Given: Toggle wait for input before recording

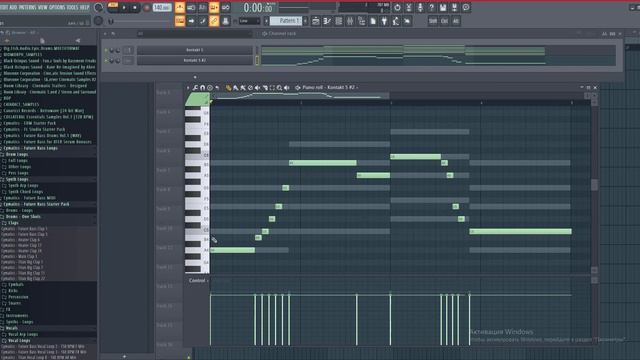Looking at the screenshot, I should coord(191,7).
